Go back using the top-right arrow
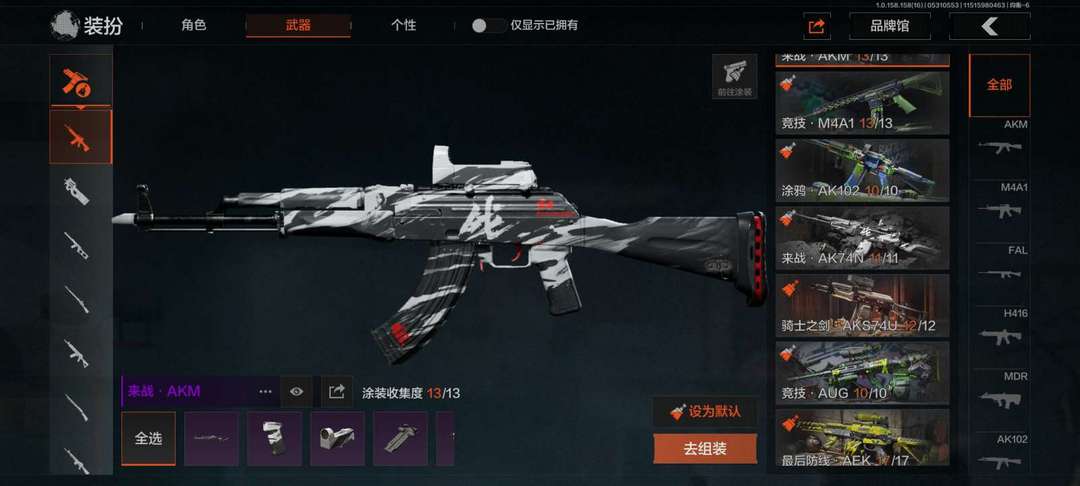The image size is (1080, 486). pos(990,26)
